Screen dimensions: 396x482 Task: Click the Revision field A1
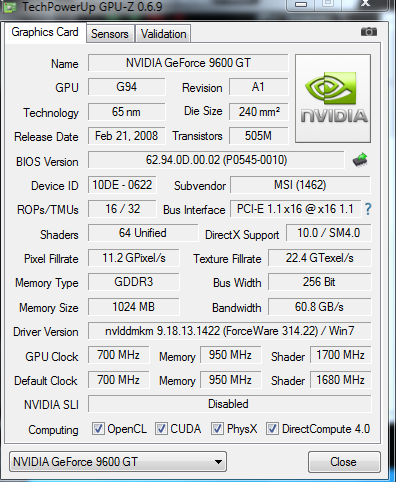point(258,87)
